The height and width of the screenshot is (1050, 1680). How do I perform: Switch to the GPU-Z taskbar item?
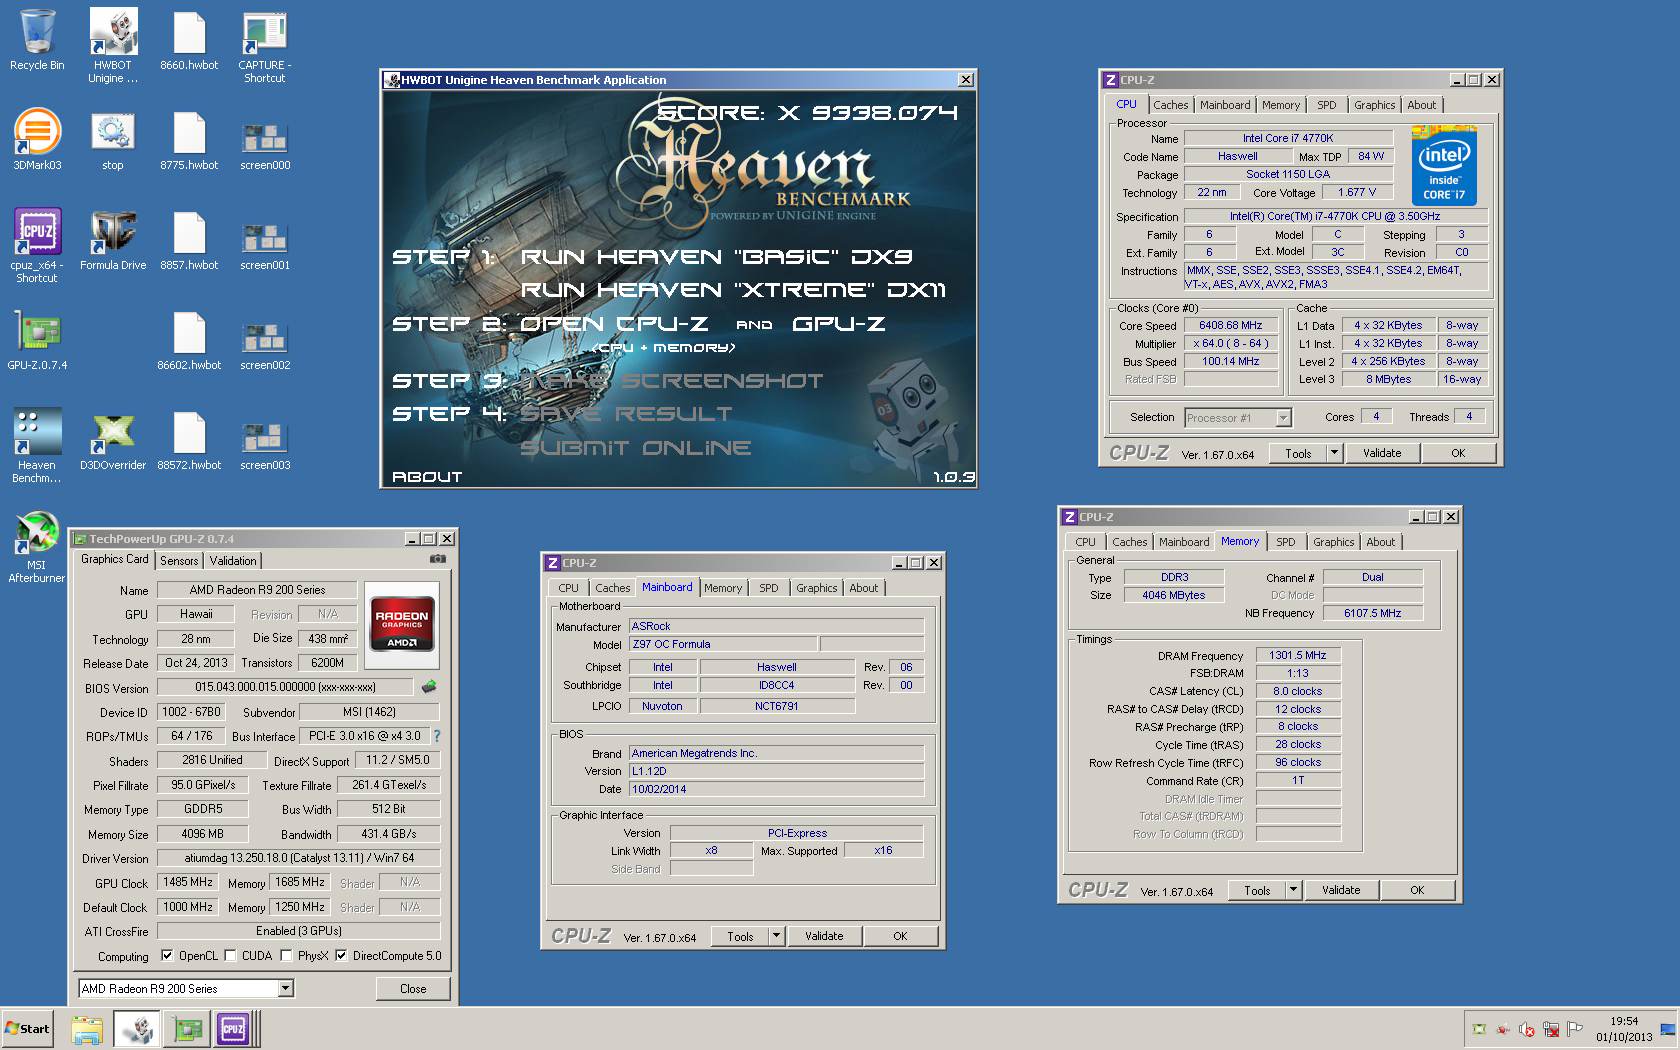pos(186,1029)
